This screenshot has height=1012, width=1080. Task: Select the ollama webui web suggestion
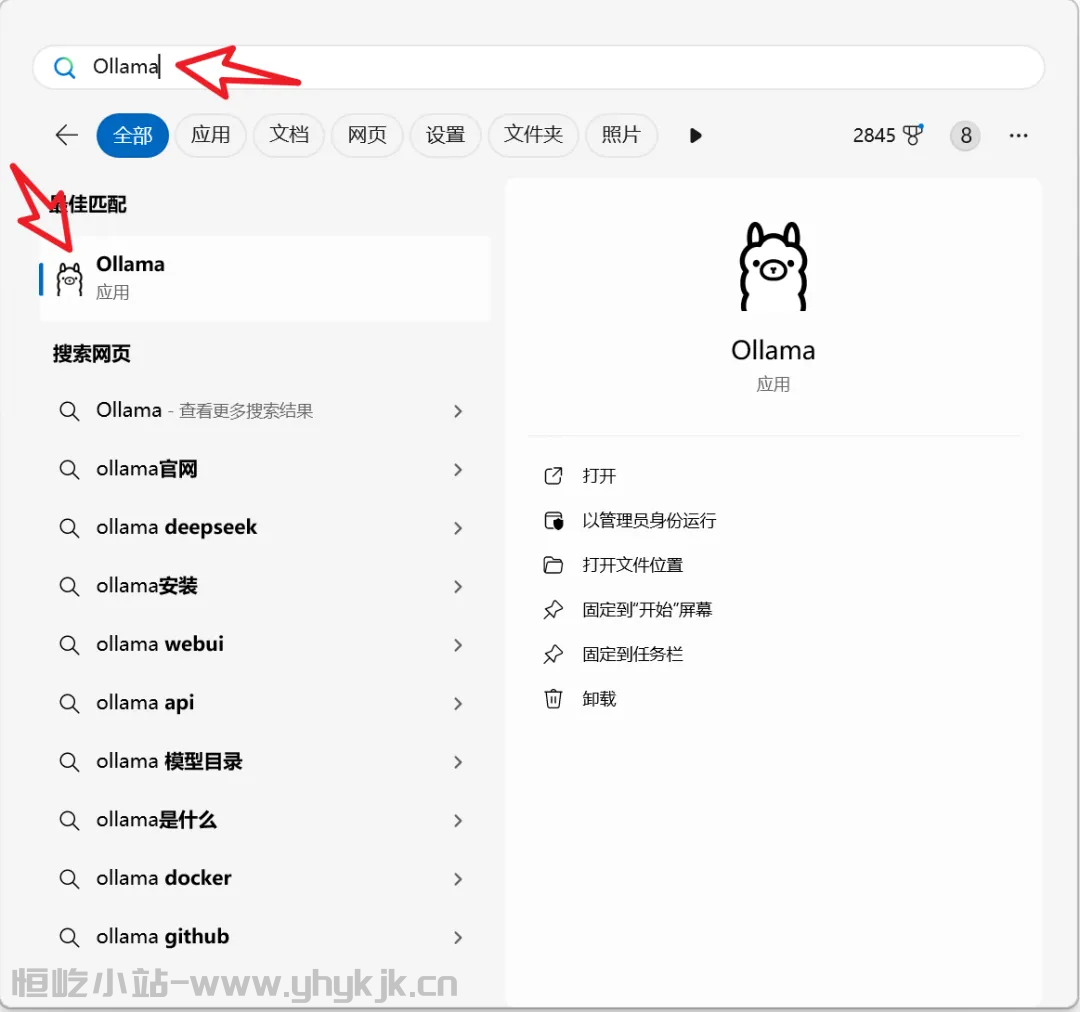click(x=265, y=645)
